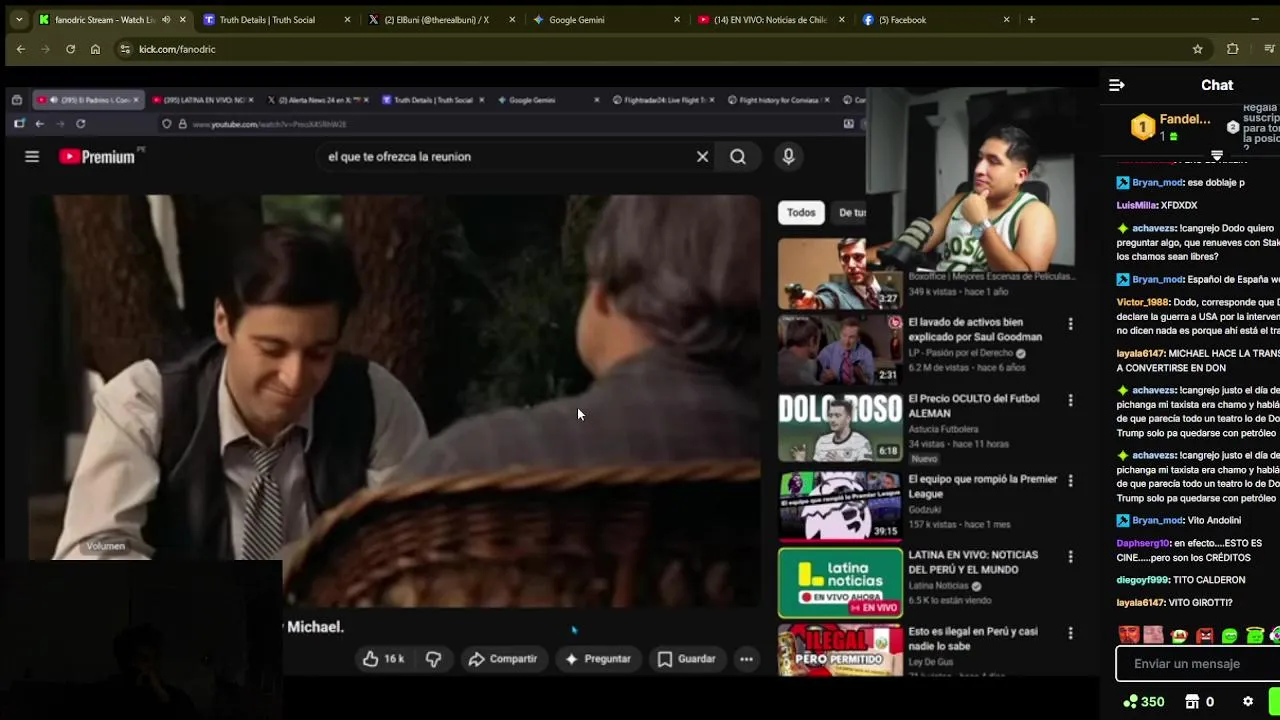Open options for El Precio OCULTO video
The image size is (1280, 720).
pyautogui.click(x=1070, y=400)
